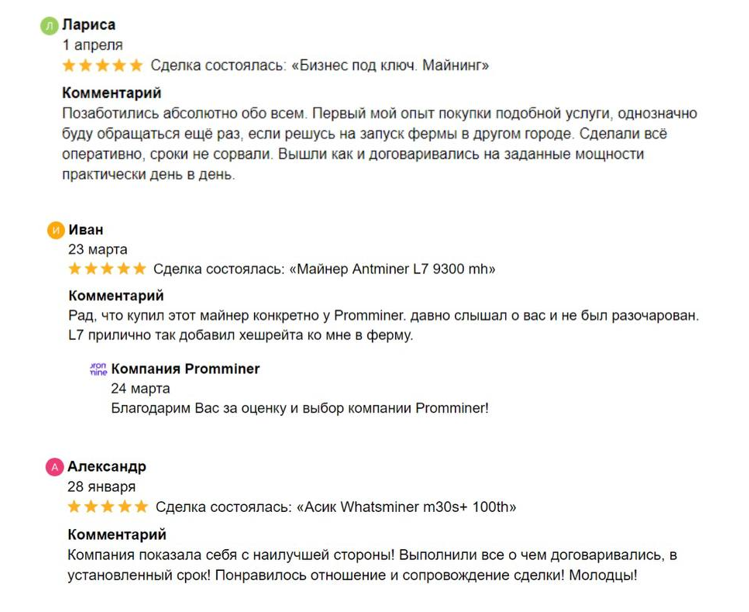Image resolution: width=749 pixels, height=612 pixels.
Task: Open reviewer name Иван
Action: tap(85, 229)
